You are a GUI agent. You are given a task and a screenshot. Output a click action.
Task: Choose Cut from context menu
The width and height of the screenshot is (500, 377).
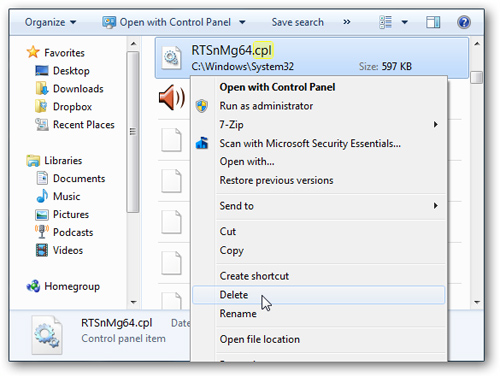tap(319, 231)
